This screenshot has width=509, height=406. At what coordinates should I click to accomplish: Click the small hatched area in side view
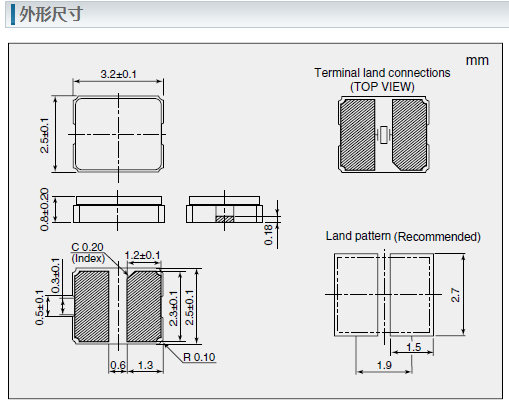tap(225, 219)
